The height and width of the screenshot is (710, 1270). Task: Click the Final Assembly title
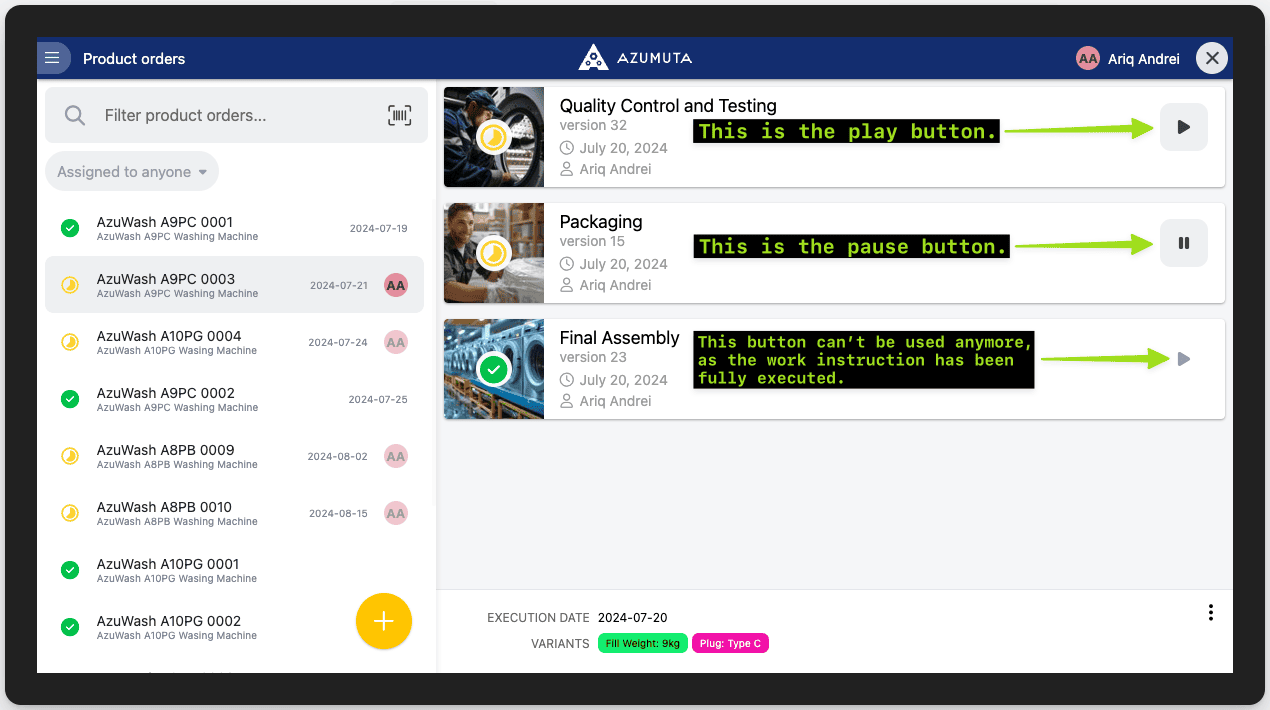pyautogui.click(x=619, y=338)
